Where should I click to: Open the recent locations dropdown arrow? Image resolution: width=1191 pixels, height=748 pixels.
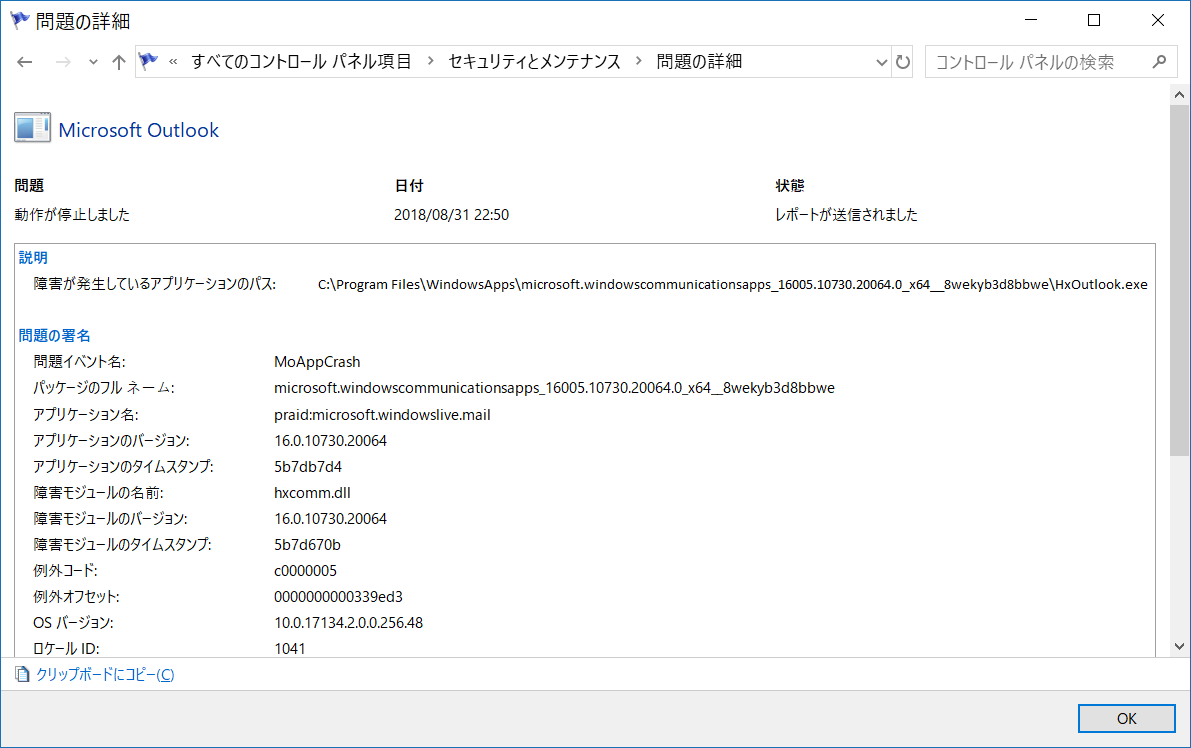click(x=93, y=62)
